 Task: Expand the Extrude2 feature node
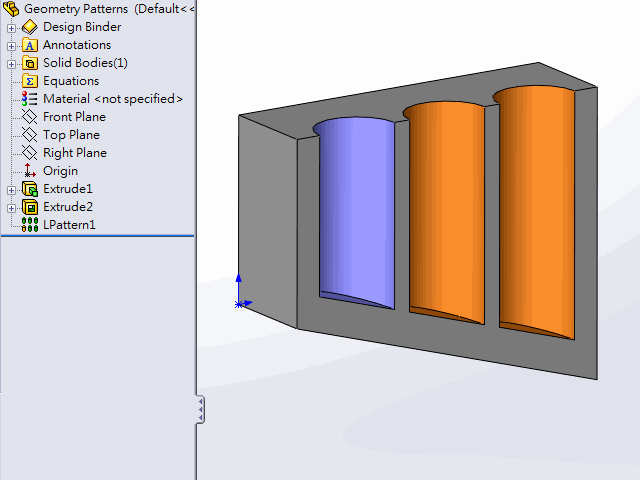[x=11, y=208]
